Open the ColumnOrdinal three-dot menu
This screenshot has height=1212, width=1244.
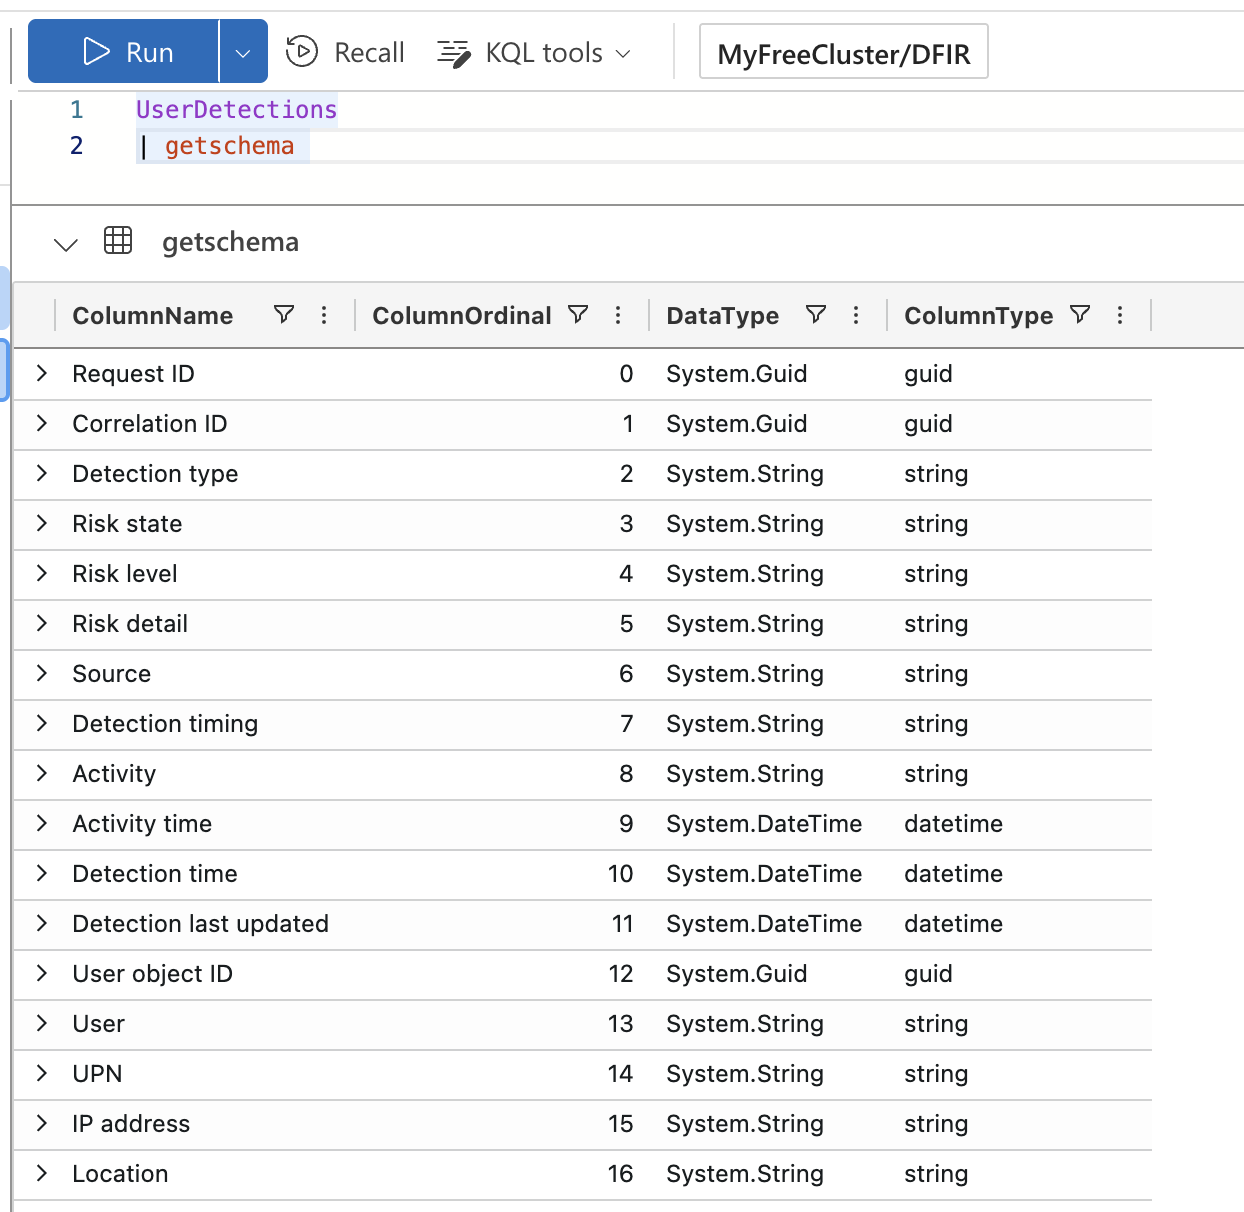point(618,315)
